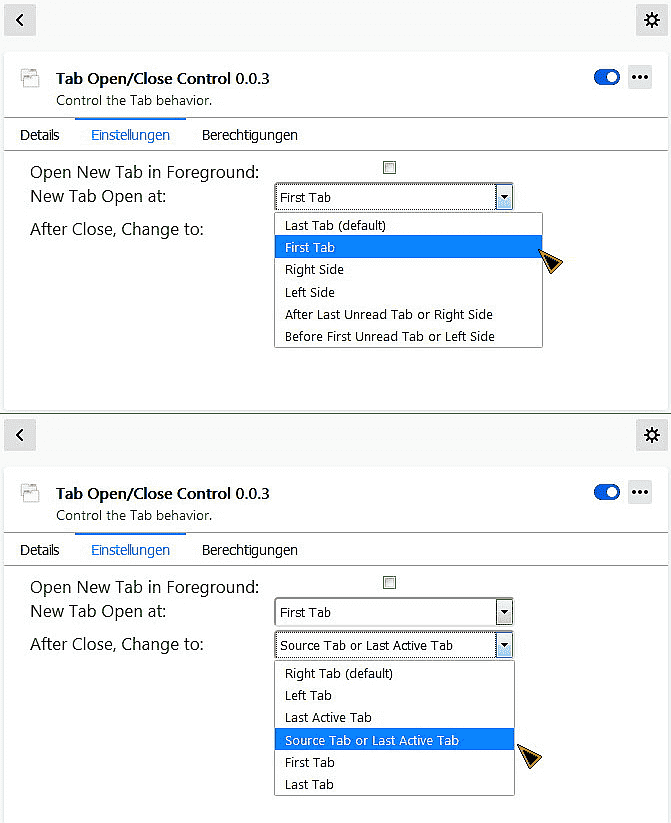This screenshot has width=671, height=823.
Task: Open the Details tab in the lower panel
Action: tap(40, 550)
